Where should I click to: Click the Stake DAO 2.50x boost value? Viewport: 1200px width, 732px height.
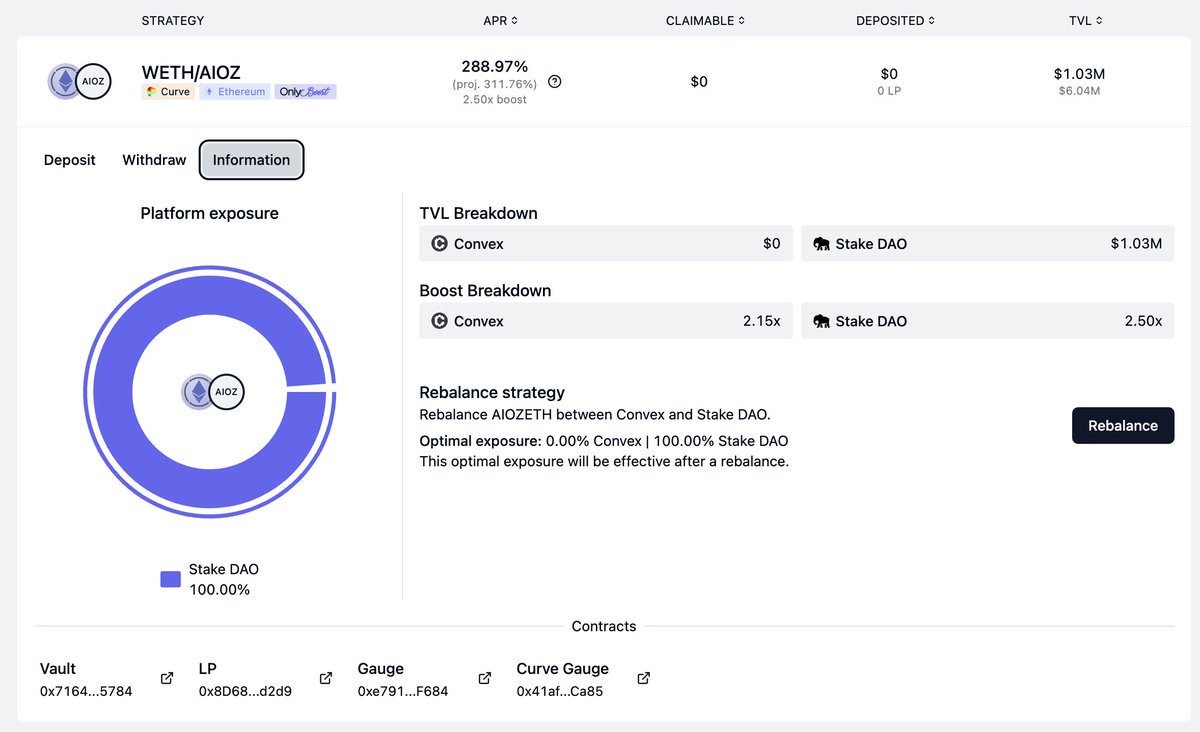click(1143, 321)
